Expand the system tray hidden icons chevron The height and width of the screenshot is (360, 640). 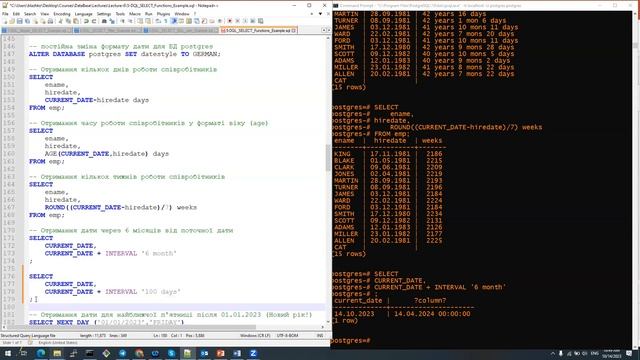click(553, 353)
